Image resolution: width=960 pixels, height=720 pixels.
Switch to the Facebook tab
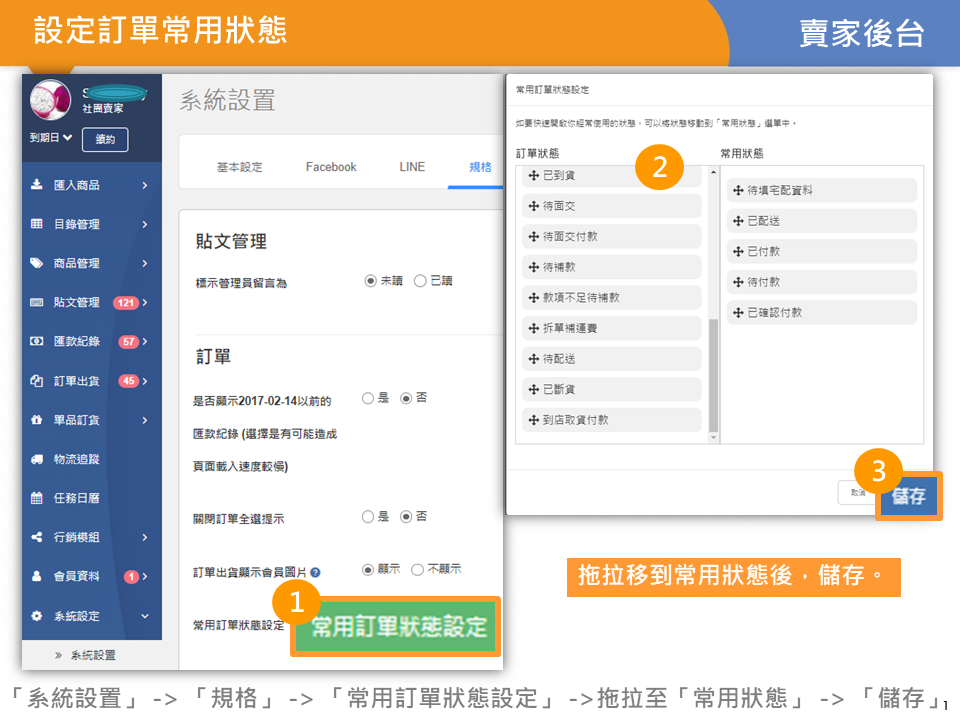pyautogui.click(x=331, y=167)
